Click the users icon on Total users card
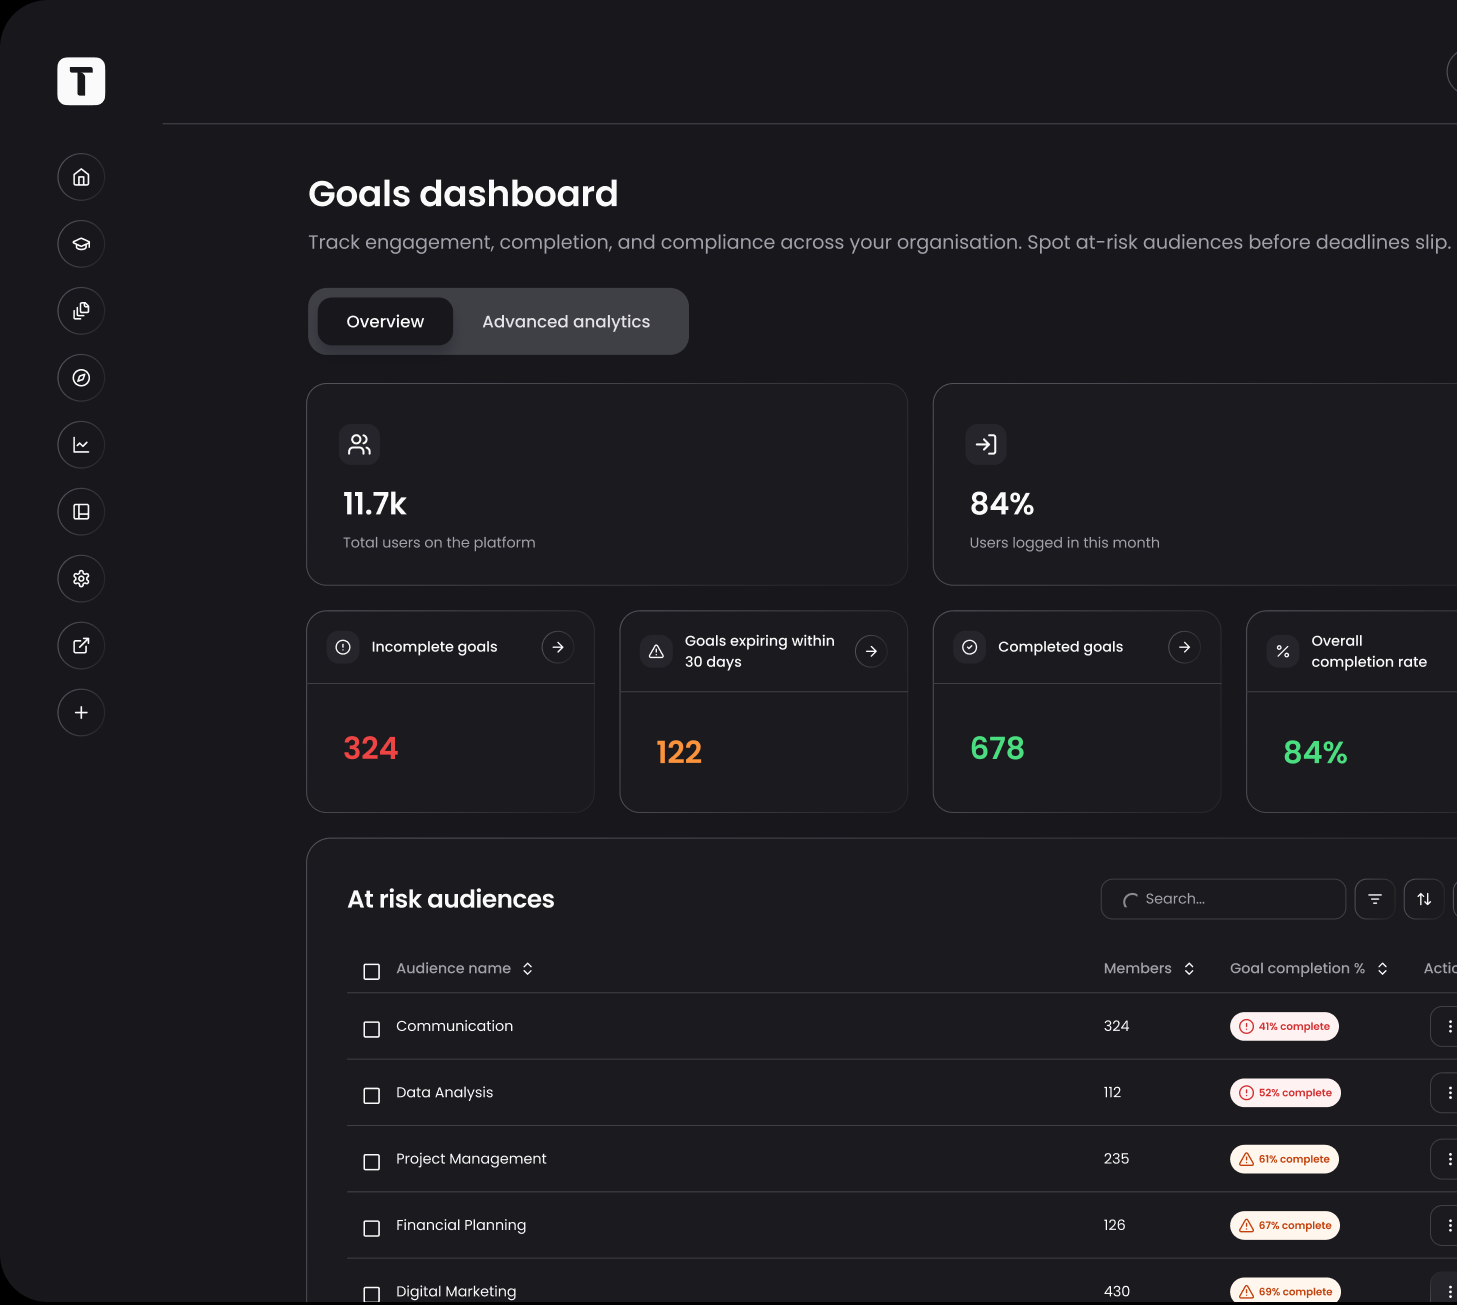 tap(359, 445)
